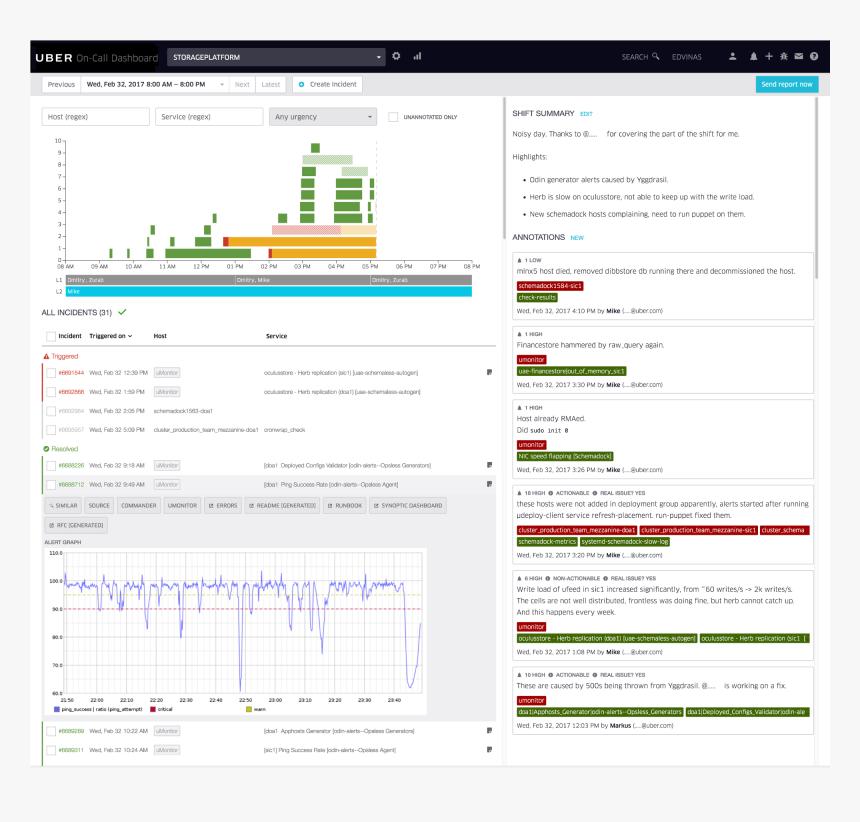Open the COMMANDER button
The image size is (860, 822).
138,506
